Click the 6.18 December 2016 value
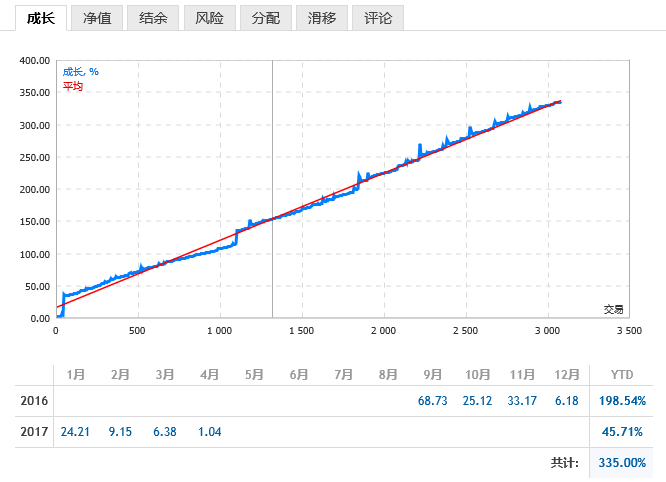This screenshot has width=666, height=482. tap(567, 401)
